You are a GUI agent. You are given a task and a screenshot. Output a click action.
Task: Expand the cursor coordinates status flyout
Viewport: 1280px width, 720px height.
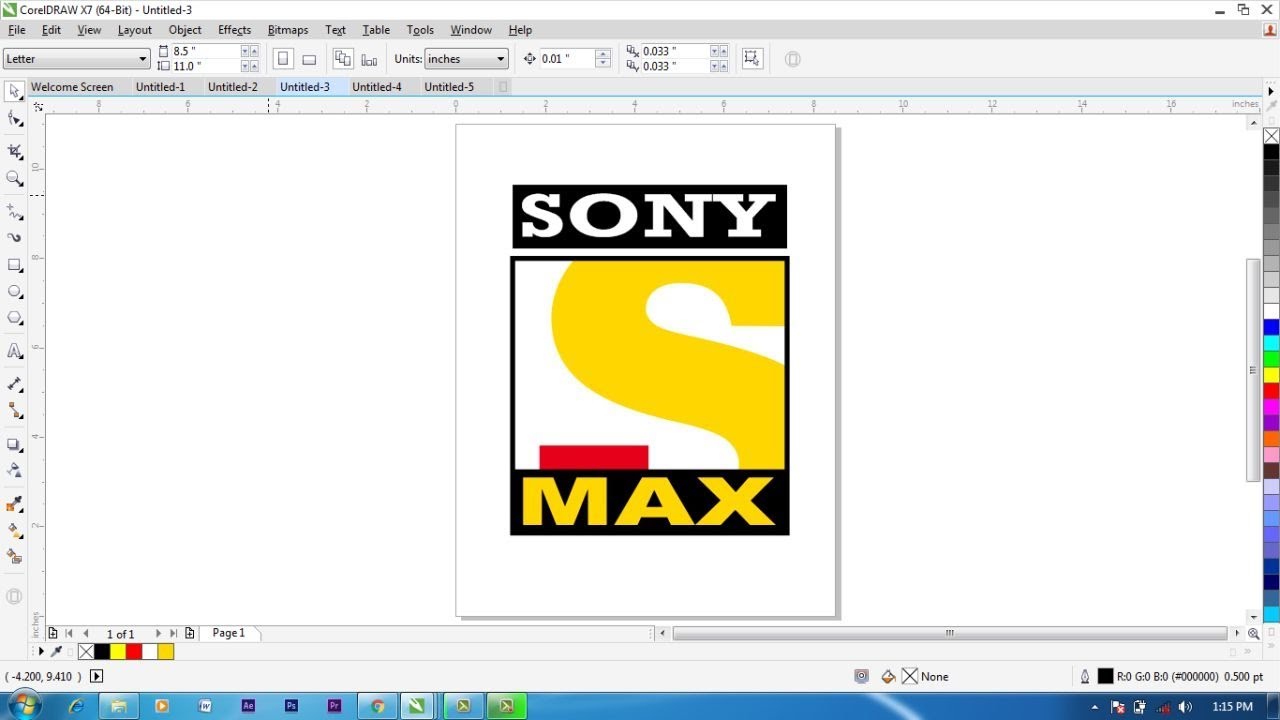click(96, 677)
